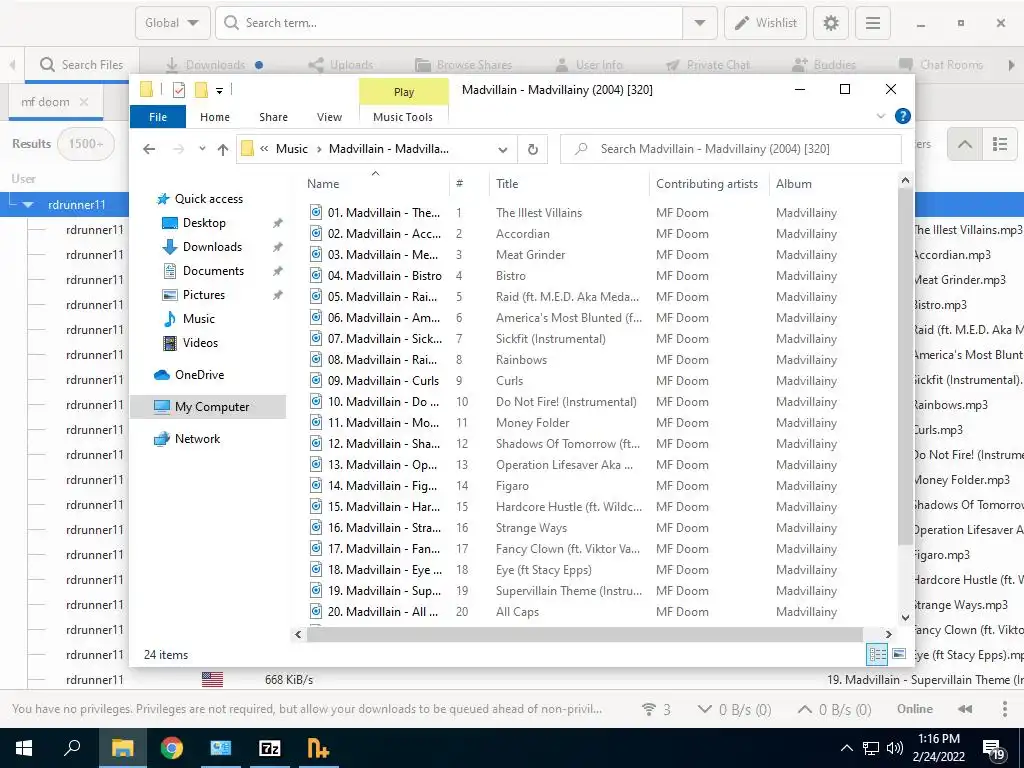Open recent locations dropdown arrow
Viewport: 1024px width, 768px height.
[x=202, y=149]
